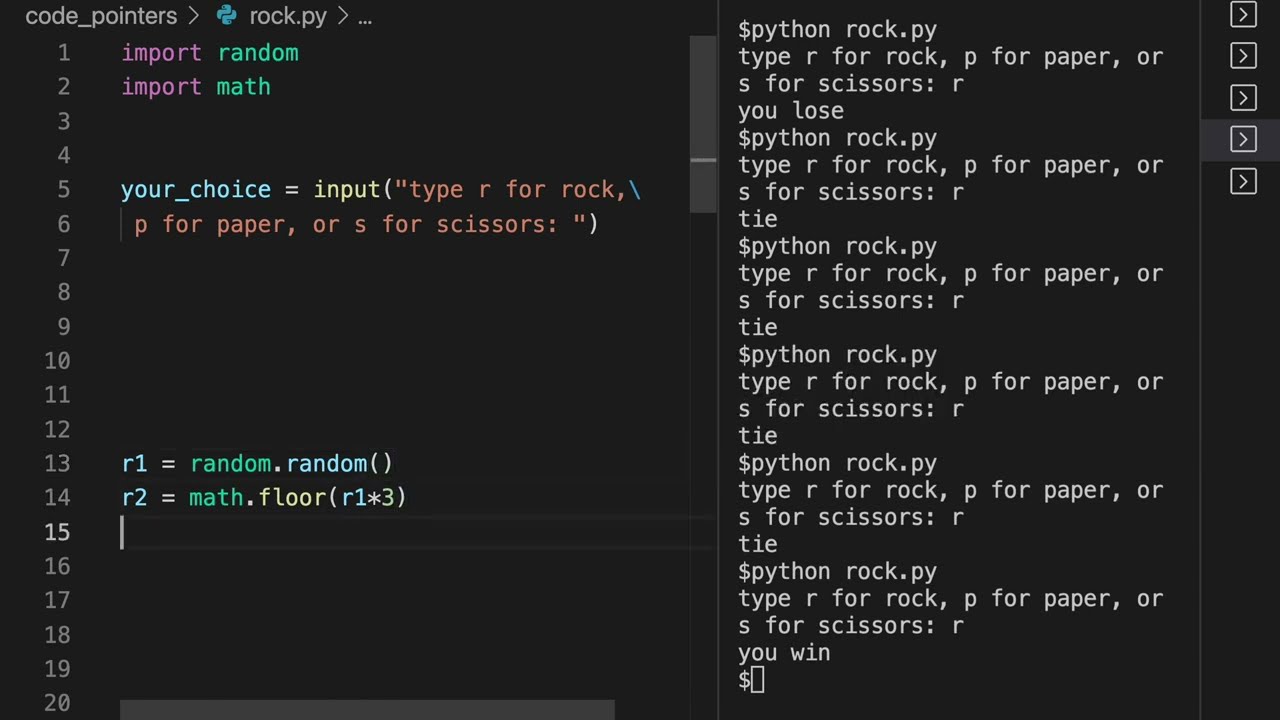Click the editor vertical scrollbar thumb

(703, 124)
